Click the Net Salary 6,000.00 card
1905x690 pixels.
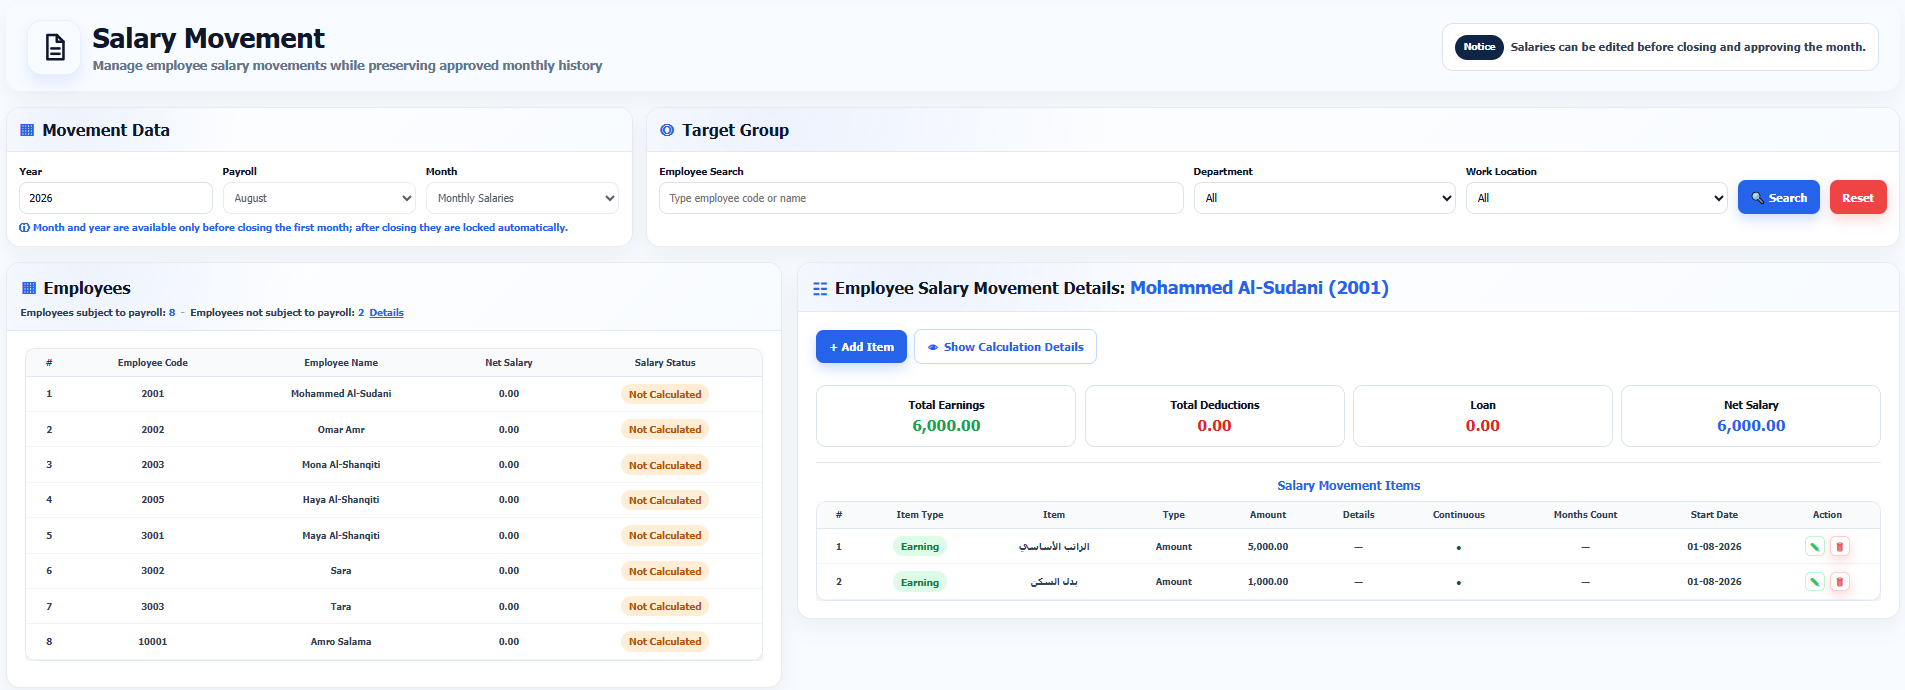pyautogui.click(x=1751, y=416)
